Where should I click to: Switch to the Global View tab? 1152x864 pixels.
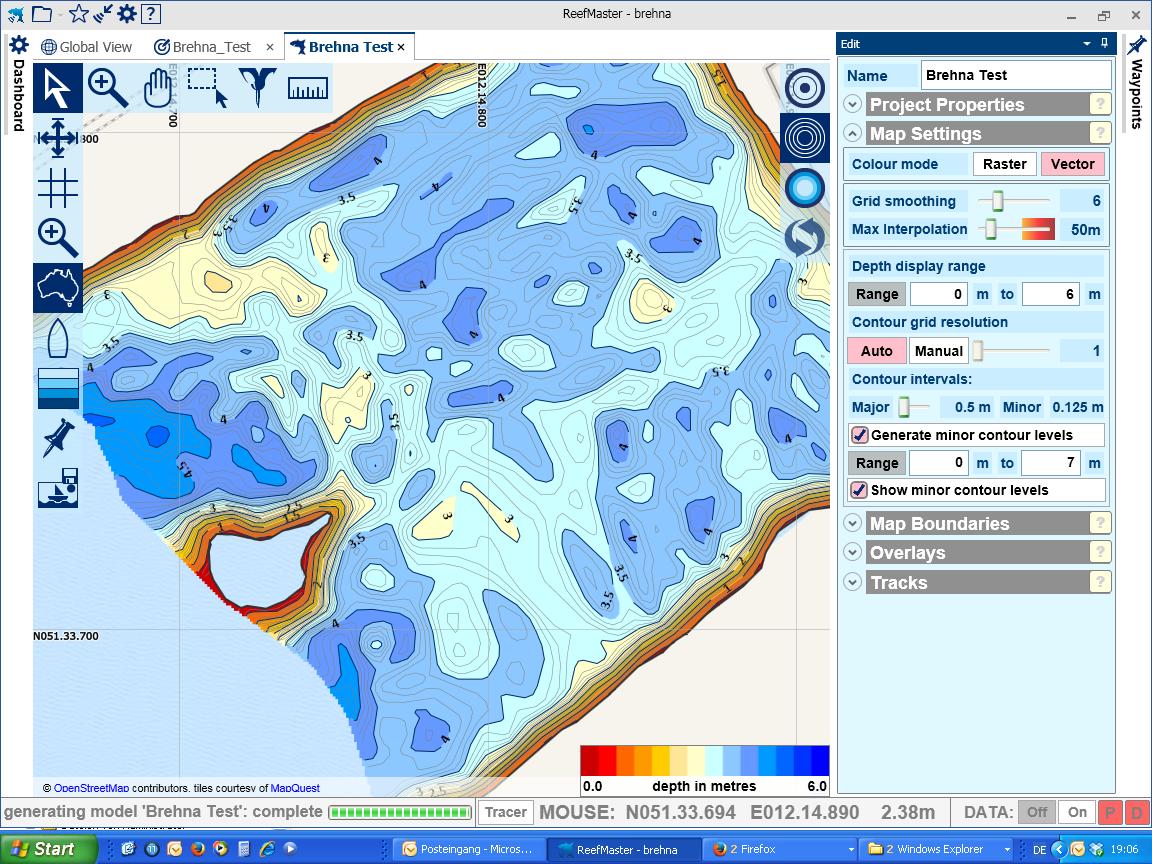[87, 47]
